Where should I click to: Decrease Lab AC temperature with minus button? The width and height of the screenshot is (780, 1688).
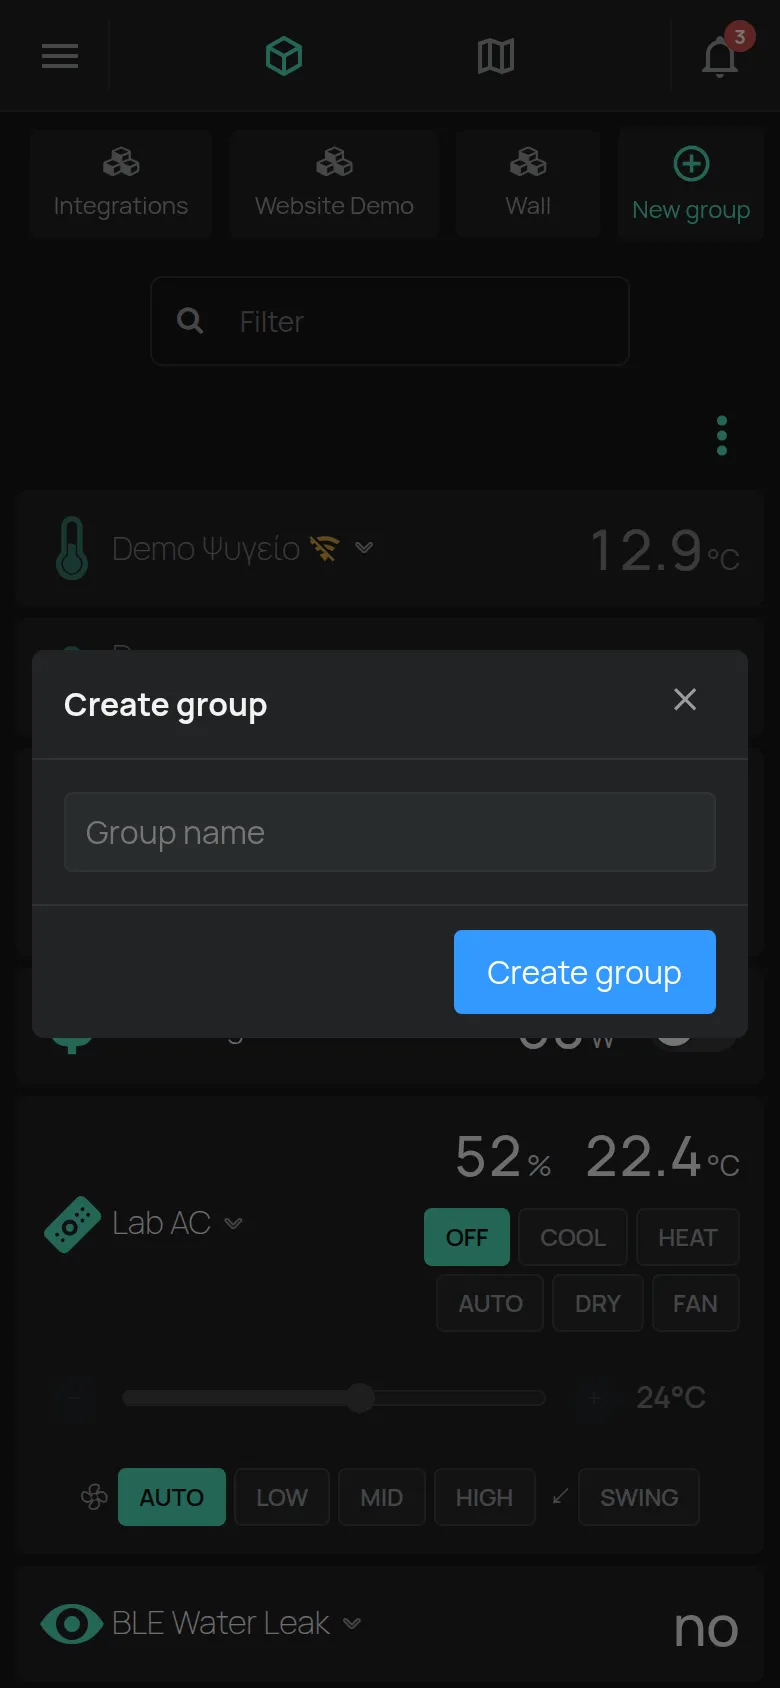[x=74, y=1397]
